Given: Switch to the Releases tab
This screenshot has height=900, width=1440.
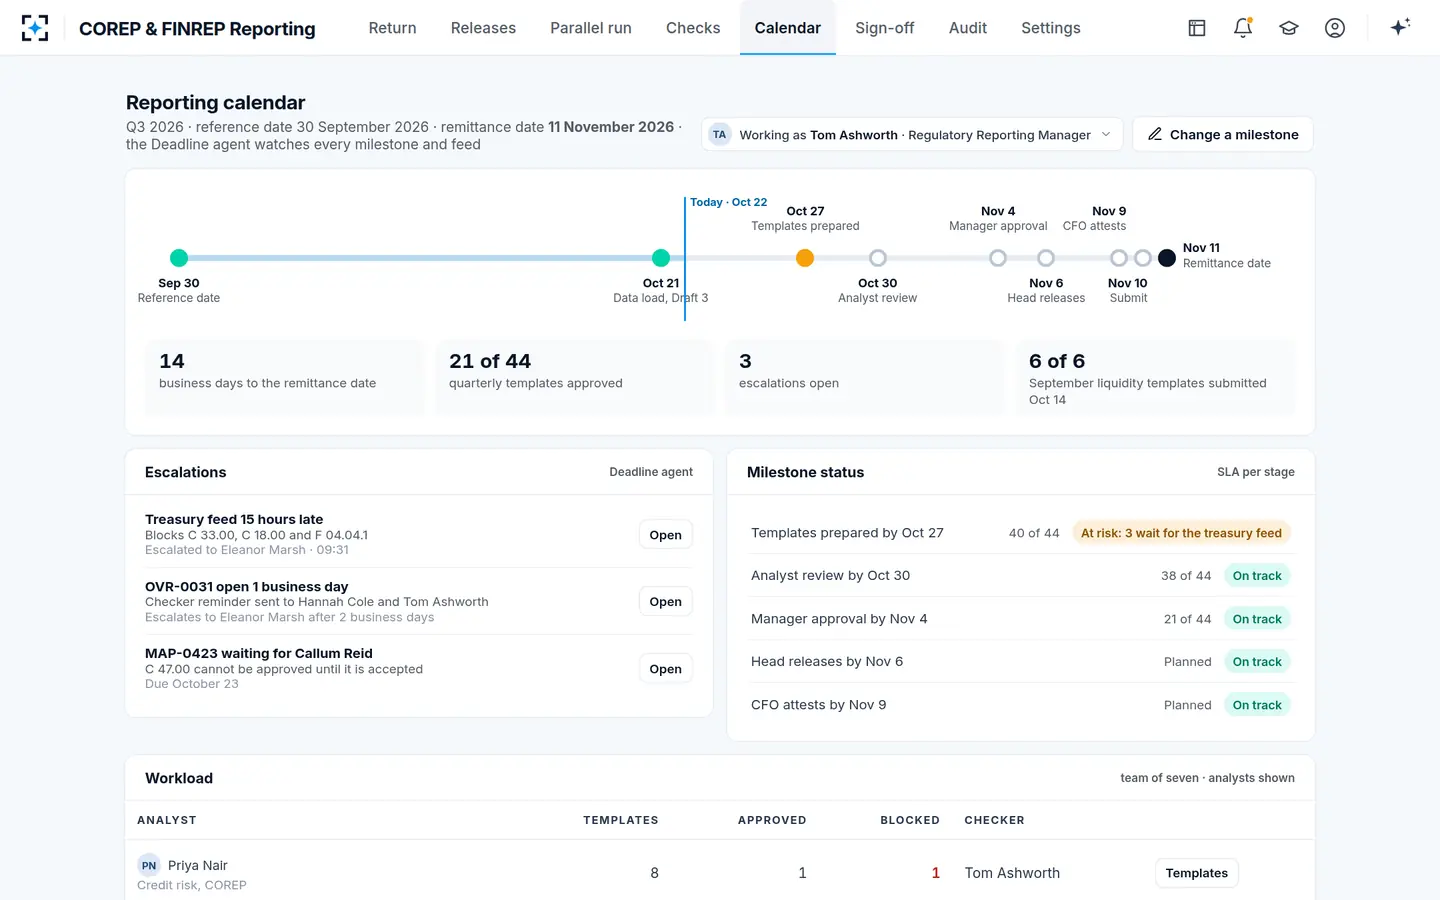Looking at the screenshot, I should [483, 28].
